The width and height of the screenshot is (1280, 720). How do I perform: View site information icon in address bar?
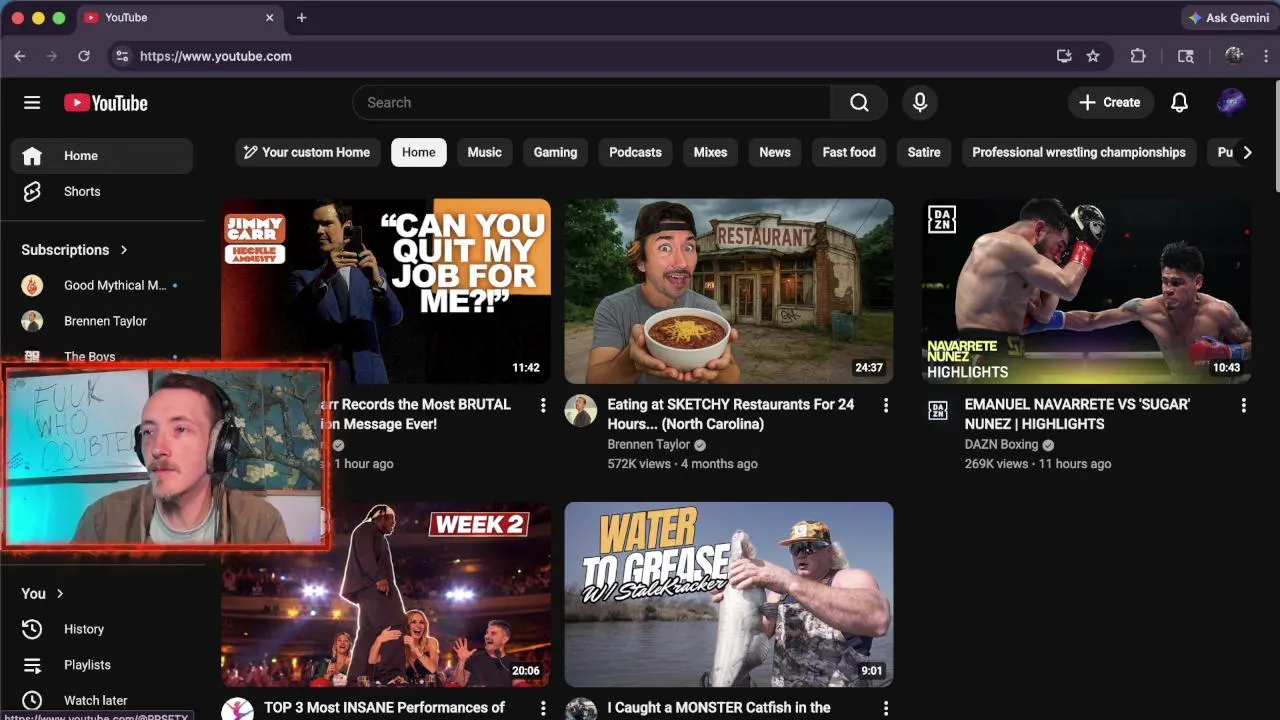point(122,56)
